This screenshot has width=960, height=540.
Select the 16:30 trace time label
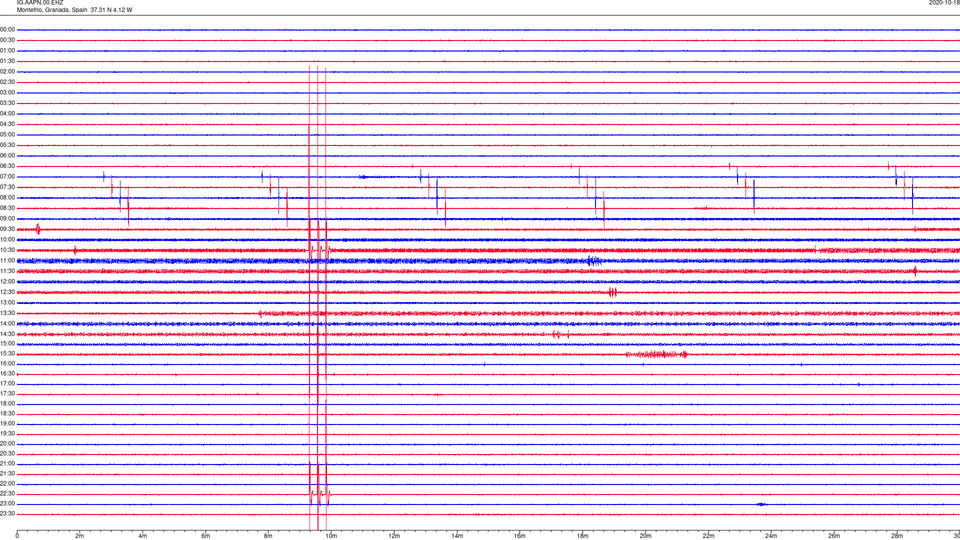7,373
